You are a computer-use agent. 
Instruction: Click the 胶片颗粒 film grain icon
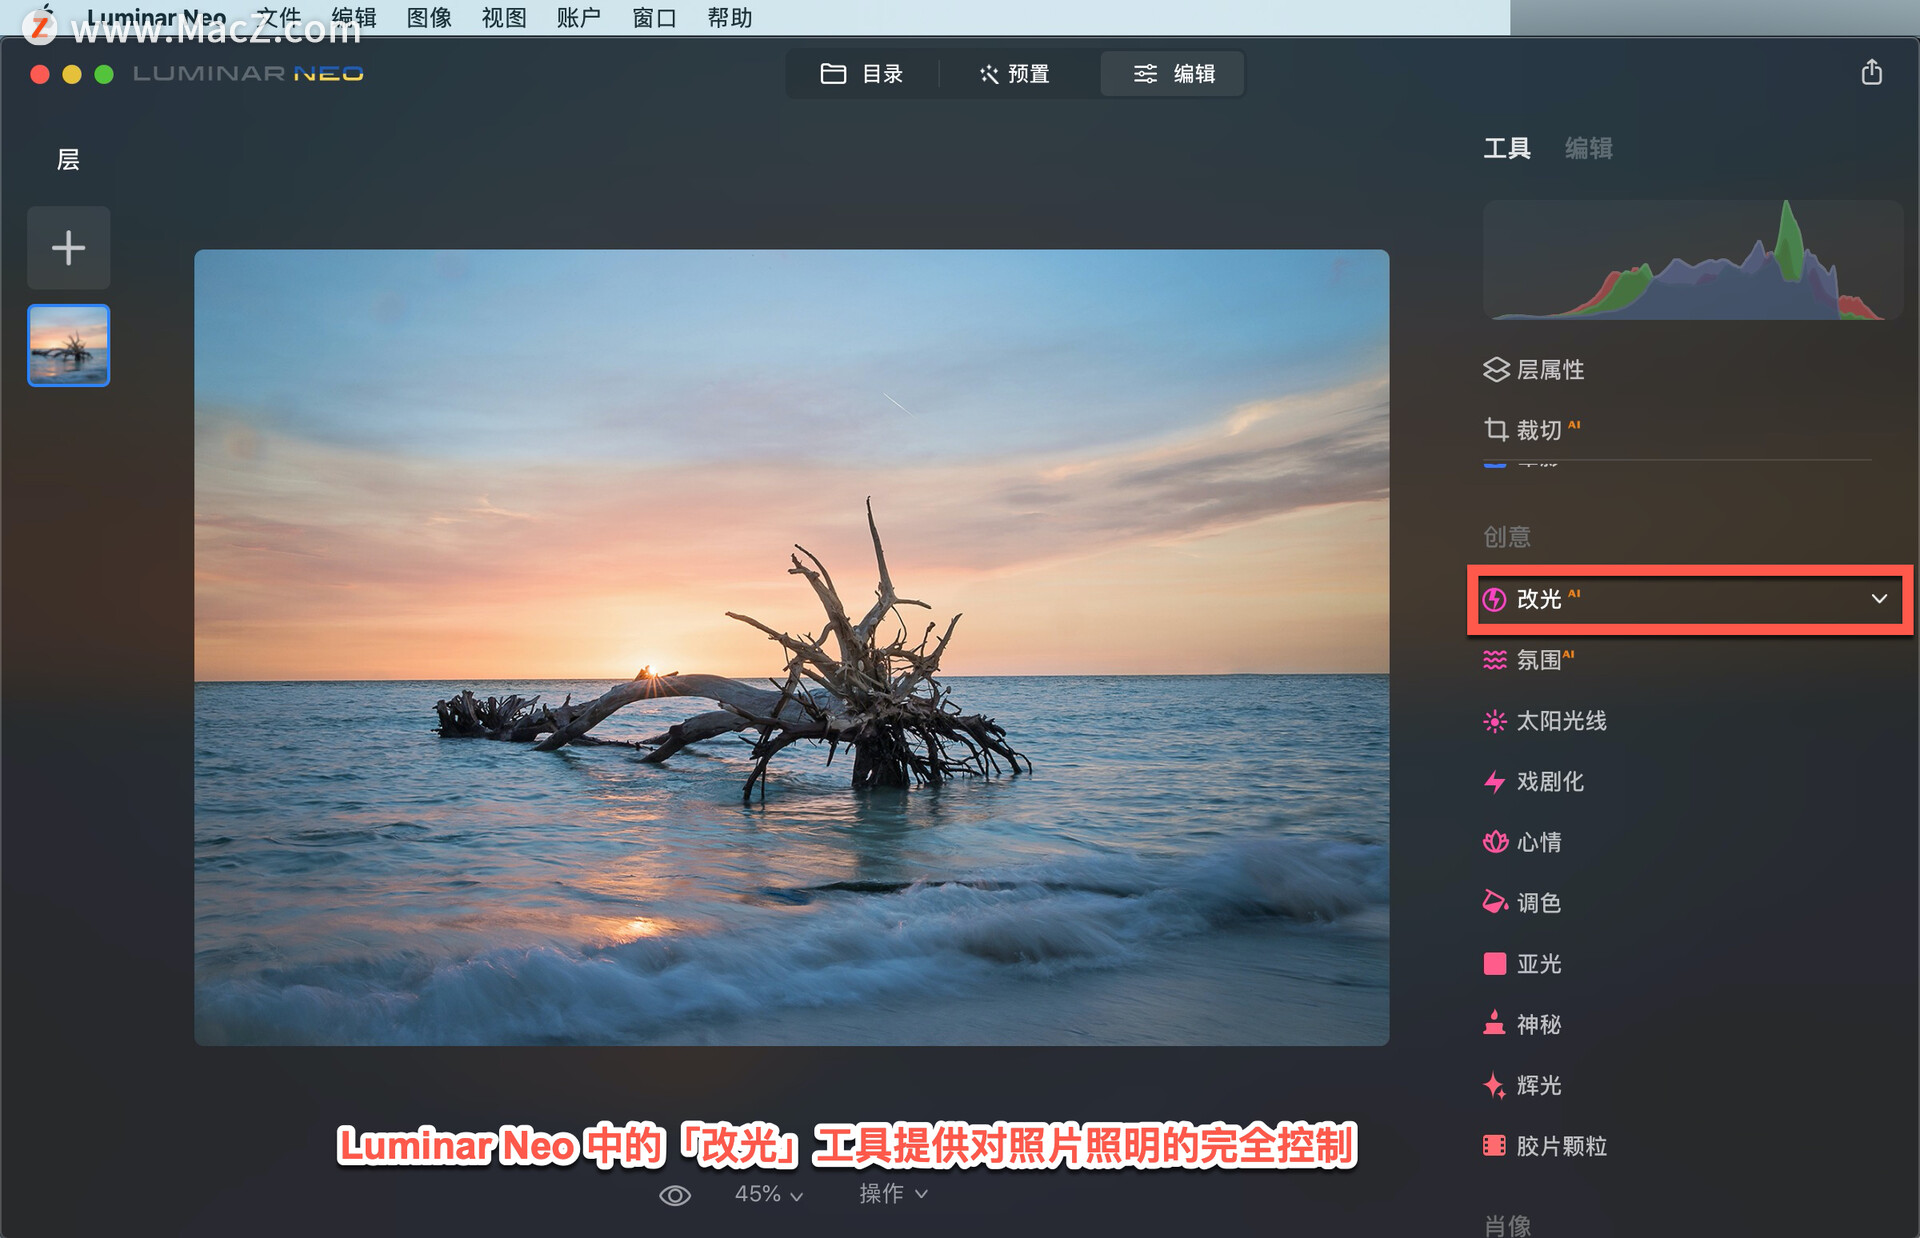1494,1146
